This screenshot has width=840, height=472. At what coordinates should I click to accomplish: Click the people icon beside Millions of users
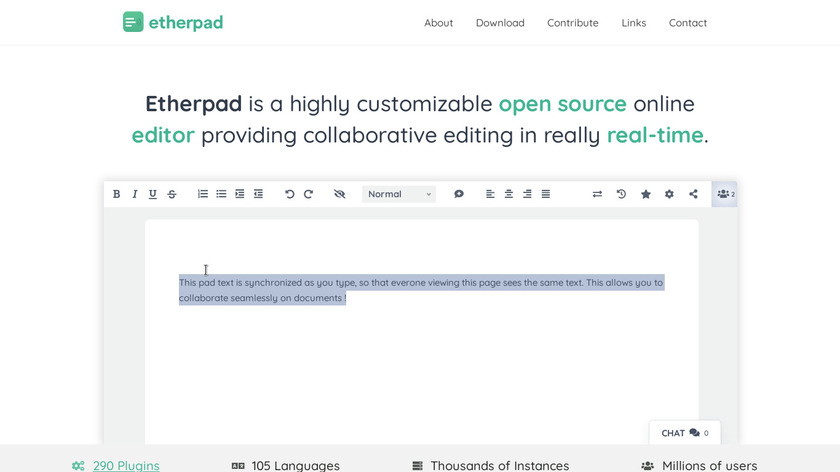click(648, 466)
